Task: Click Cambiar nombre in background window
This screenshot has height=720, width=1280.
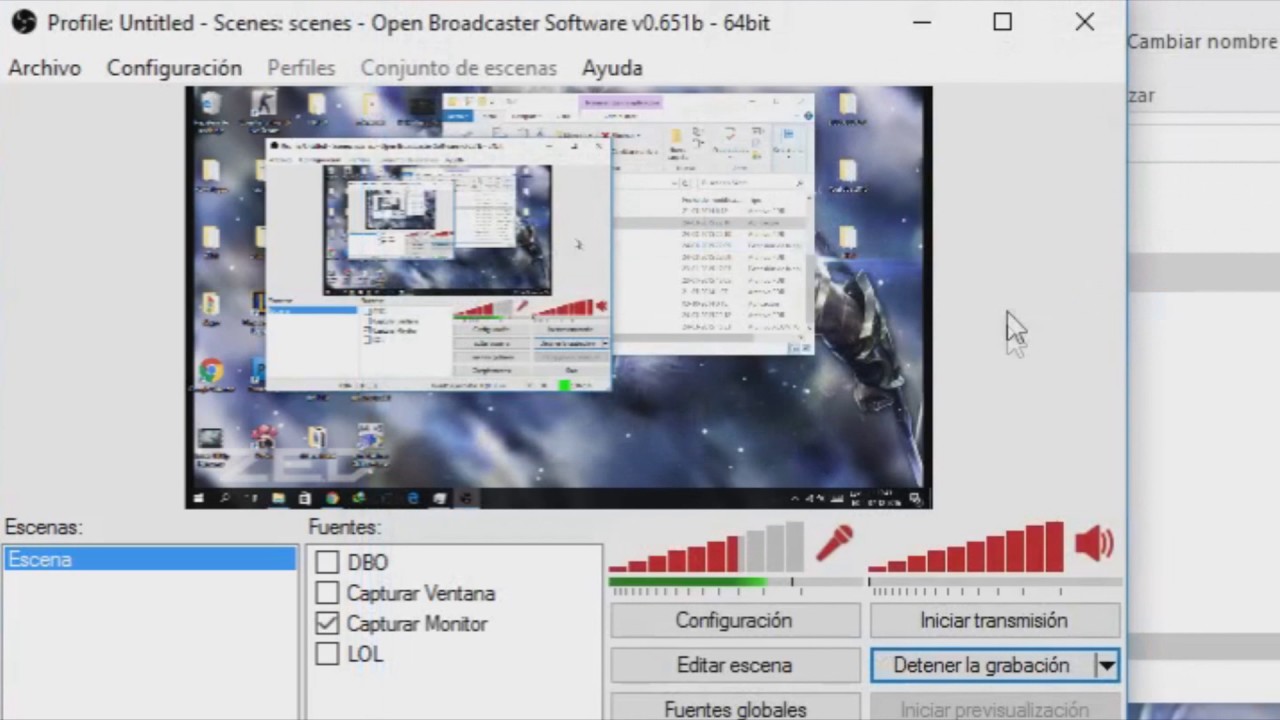Action: (1203, 42)
